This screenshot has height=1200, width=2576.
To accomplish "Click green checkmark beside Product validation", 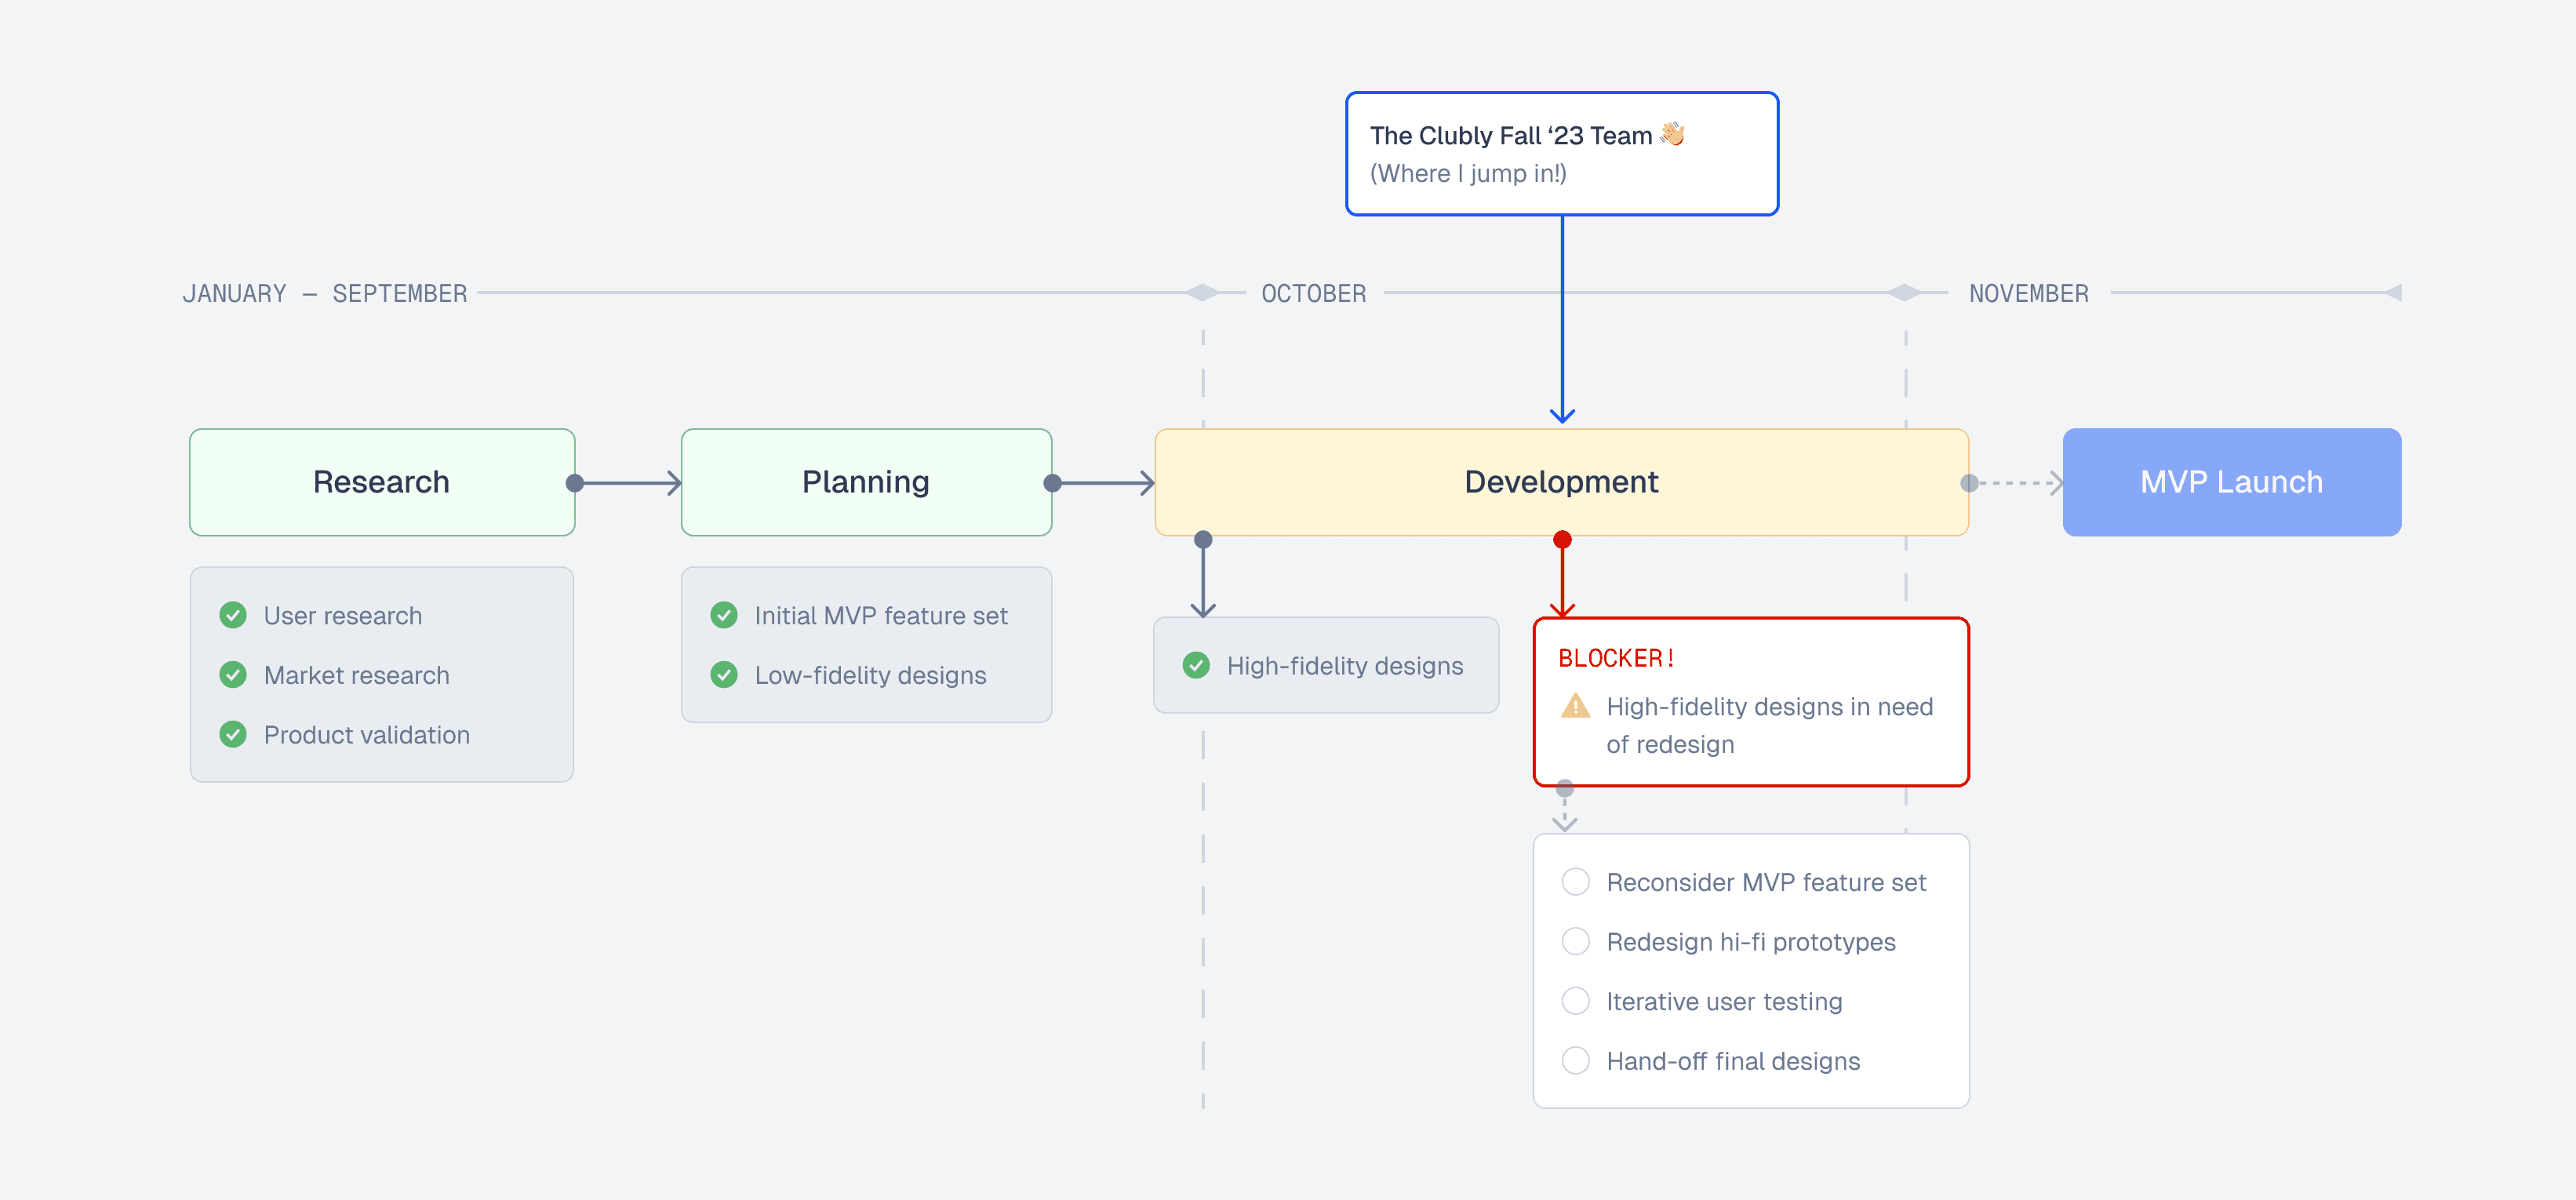I will click(x=233, y=735).
